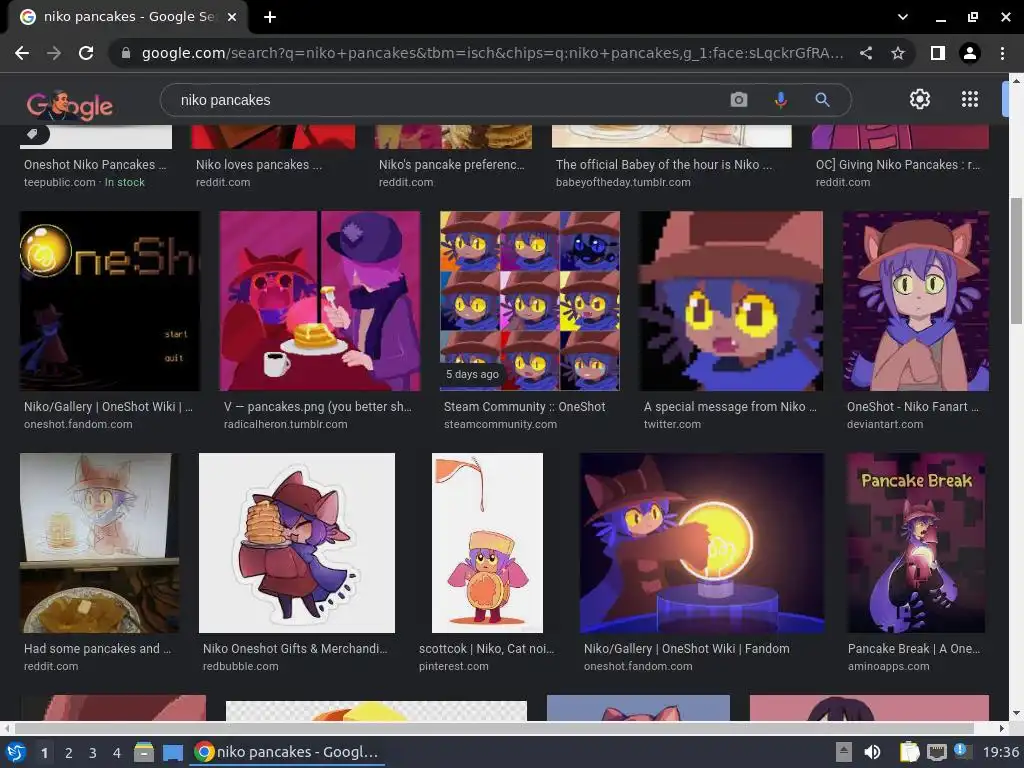The height and width of the screenshot is (768, 1024).
Task: Click Steam Community :: OneShot caption
Action: pos(524,406)
